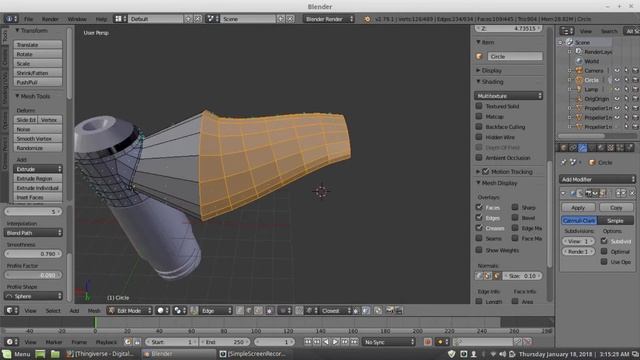Screen dimensions: 640x360
Task: Add a new screen layout with plus icon
Action: pos(189,19)
